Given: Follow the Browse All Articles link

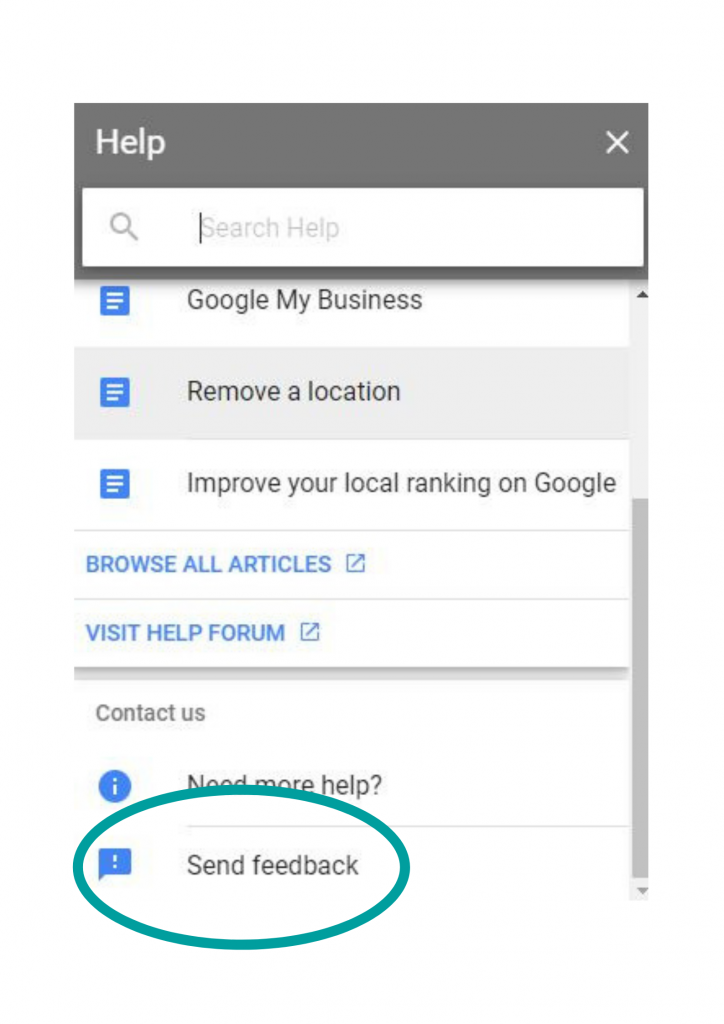Looking at the screenshot, I should point(208,564).
